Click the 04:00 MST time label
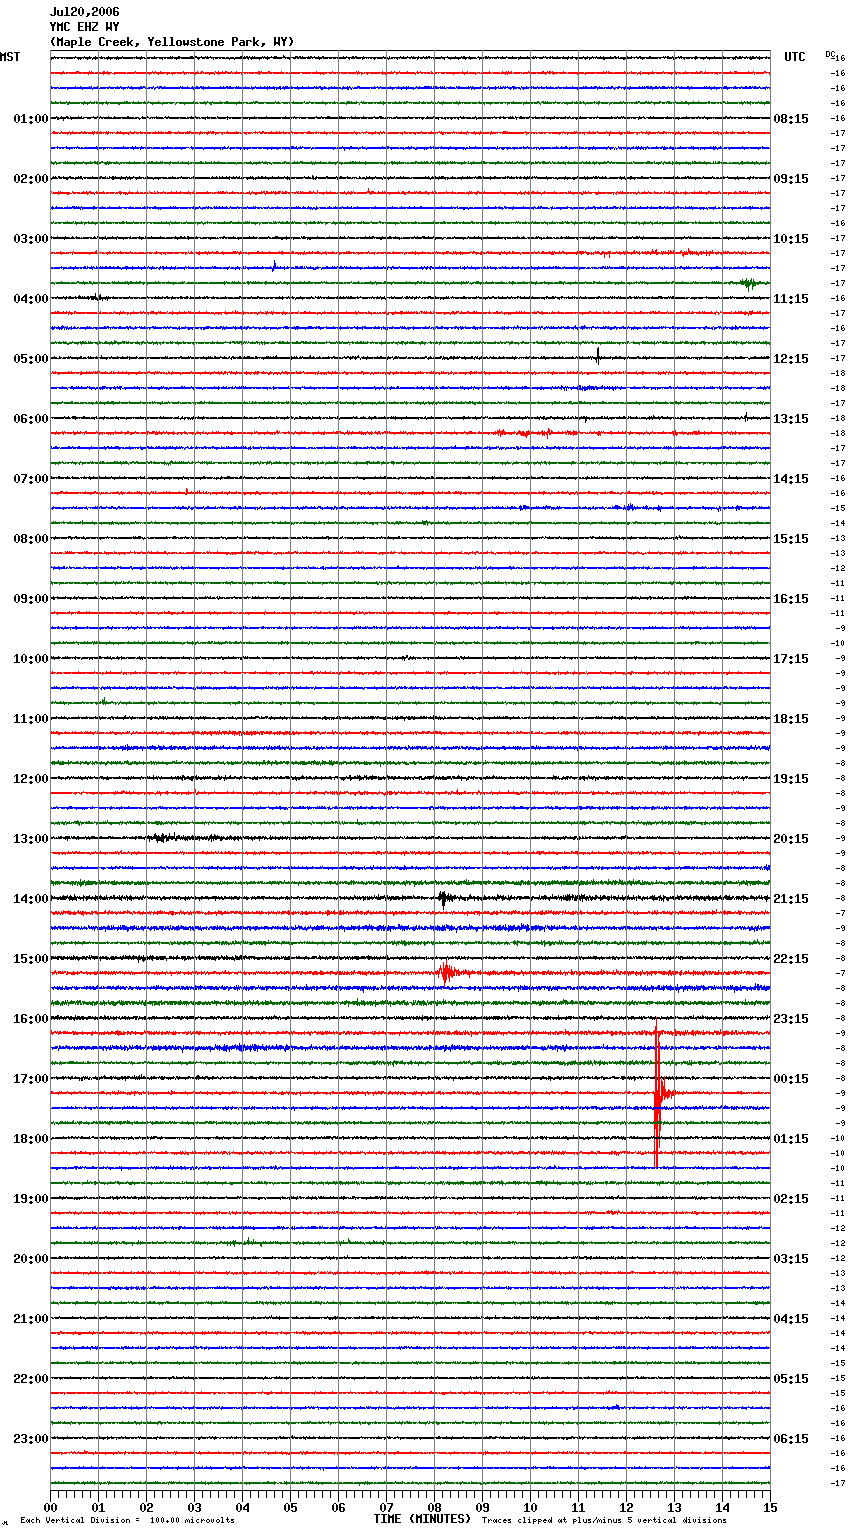Image resolution: width=850 pixels, height=1534 pixels. [x=31, y=299]
